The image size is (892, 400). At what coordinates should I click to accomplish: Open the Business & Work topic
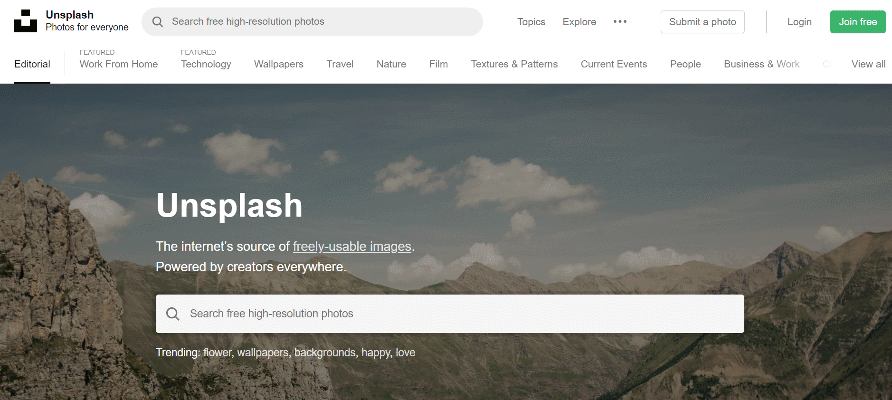762,64
